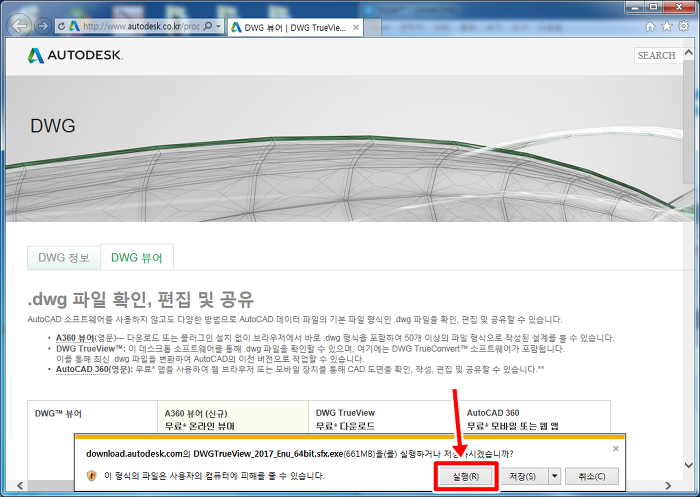Click the Autodesk logo
Screen dimensions: 700x497
click(x=75, y=55)
